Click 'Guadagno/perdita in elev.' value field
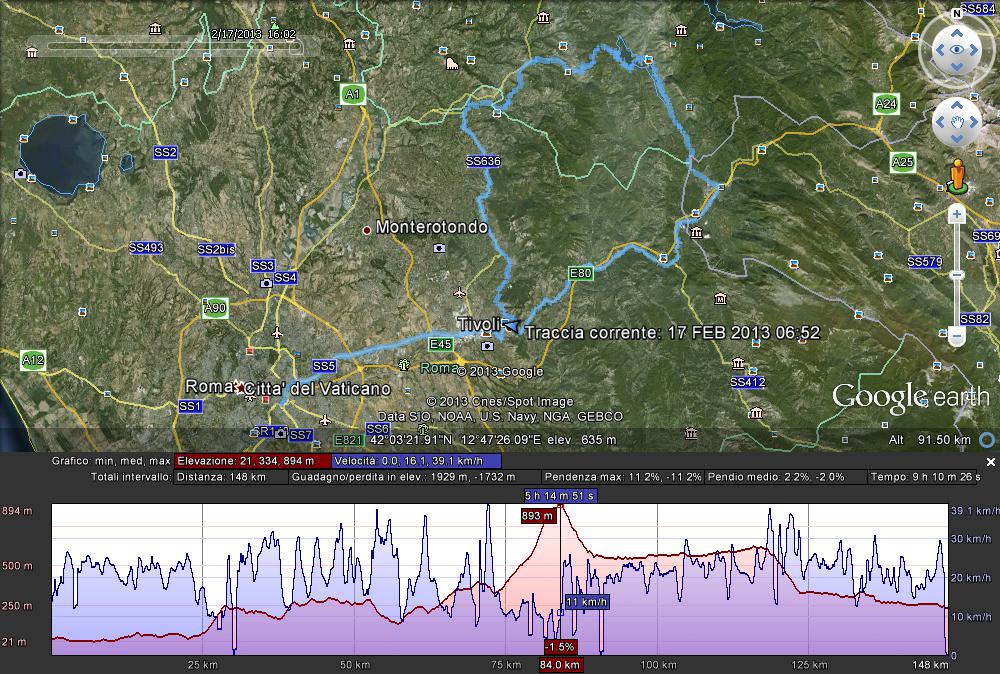This screenshot has height=674, width=1000. [415, 476]
